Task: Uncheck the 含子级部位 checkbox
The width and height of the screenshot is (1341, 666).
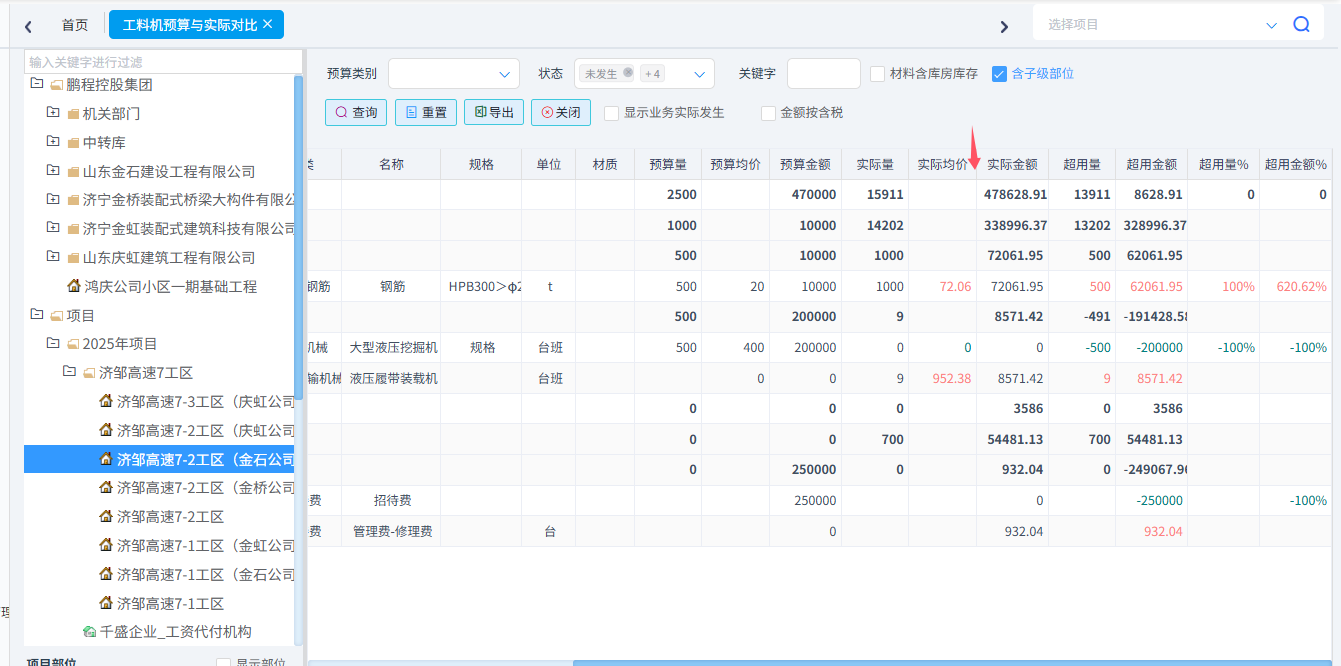Action: pos(999,73)
